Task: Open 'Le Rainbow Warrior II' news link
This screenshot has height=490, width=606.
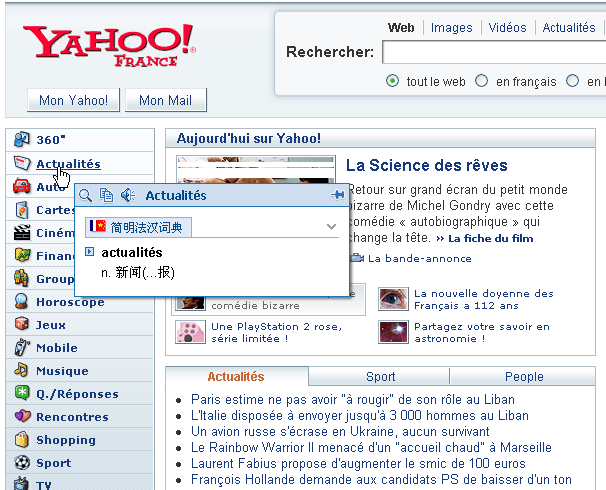Action: 371,447
